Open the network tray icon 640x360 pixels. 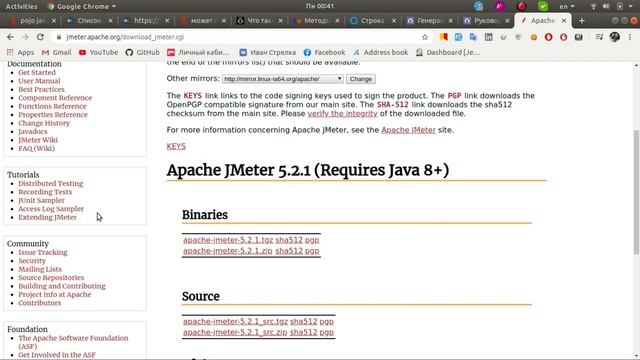point(593,7)
